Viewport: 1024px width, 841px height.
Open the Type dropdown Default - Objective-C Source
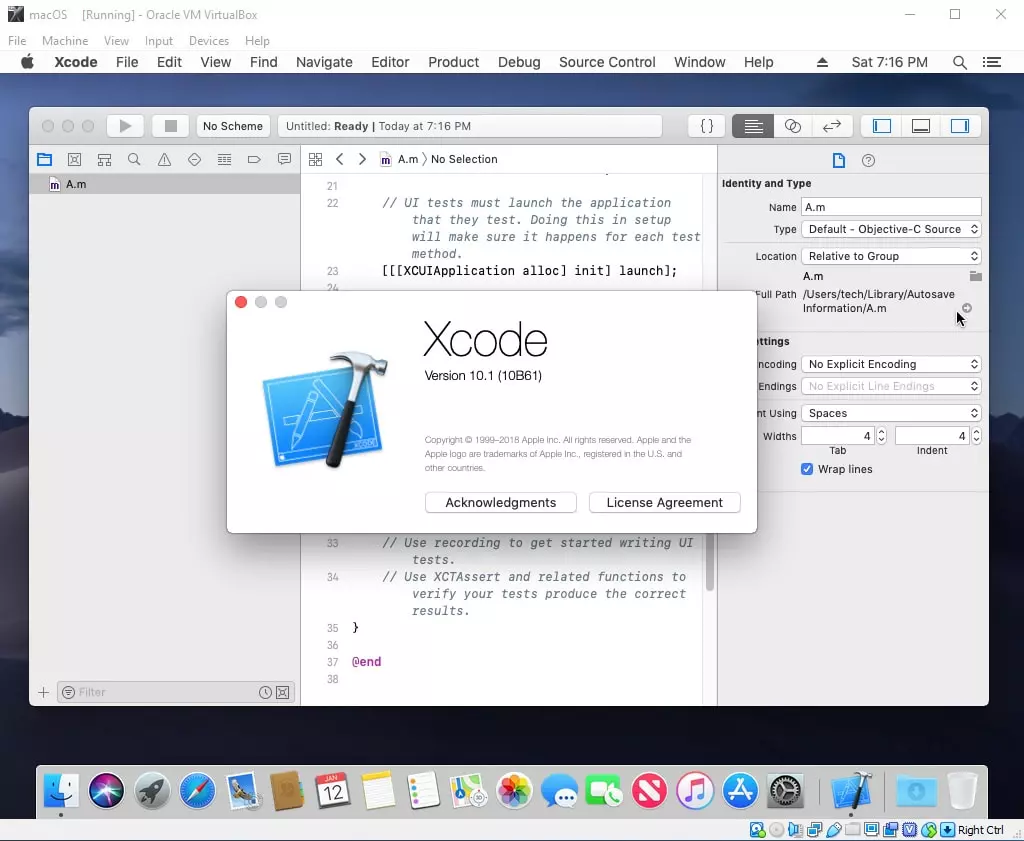coord(891,229)
